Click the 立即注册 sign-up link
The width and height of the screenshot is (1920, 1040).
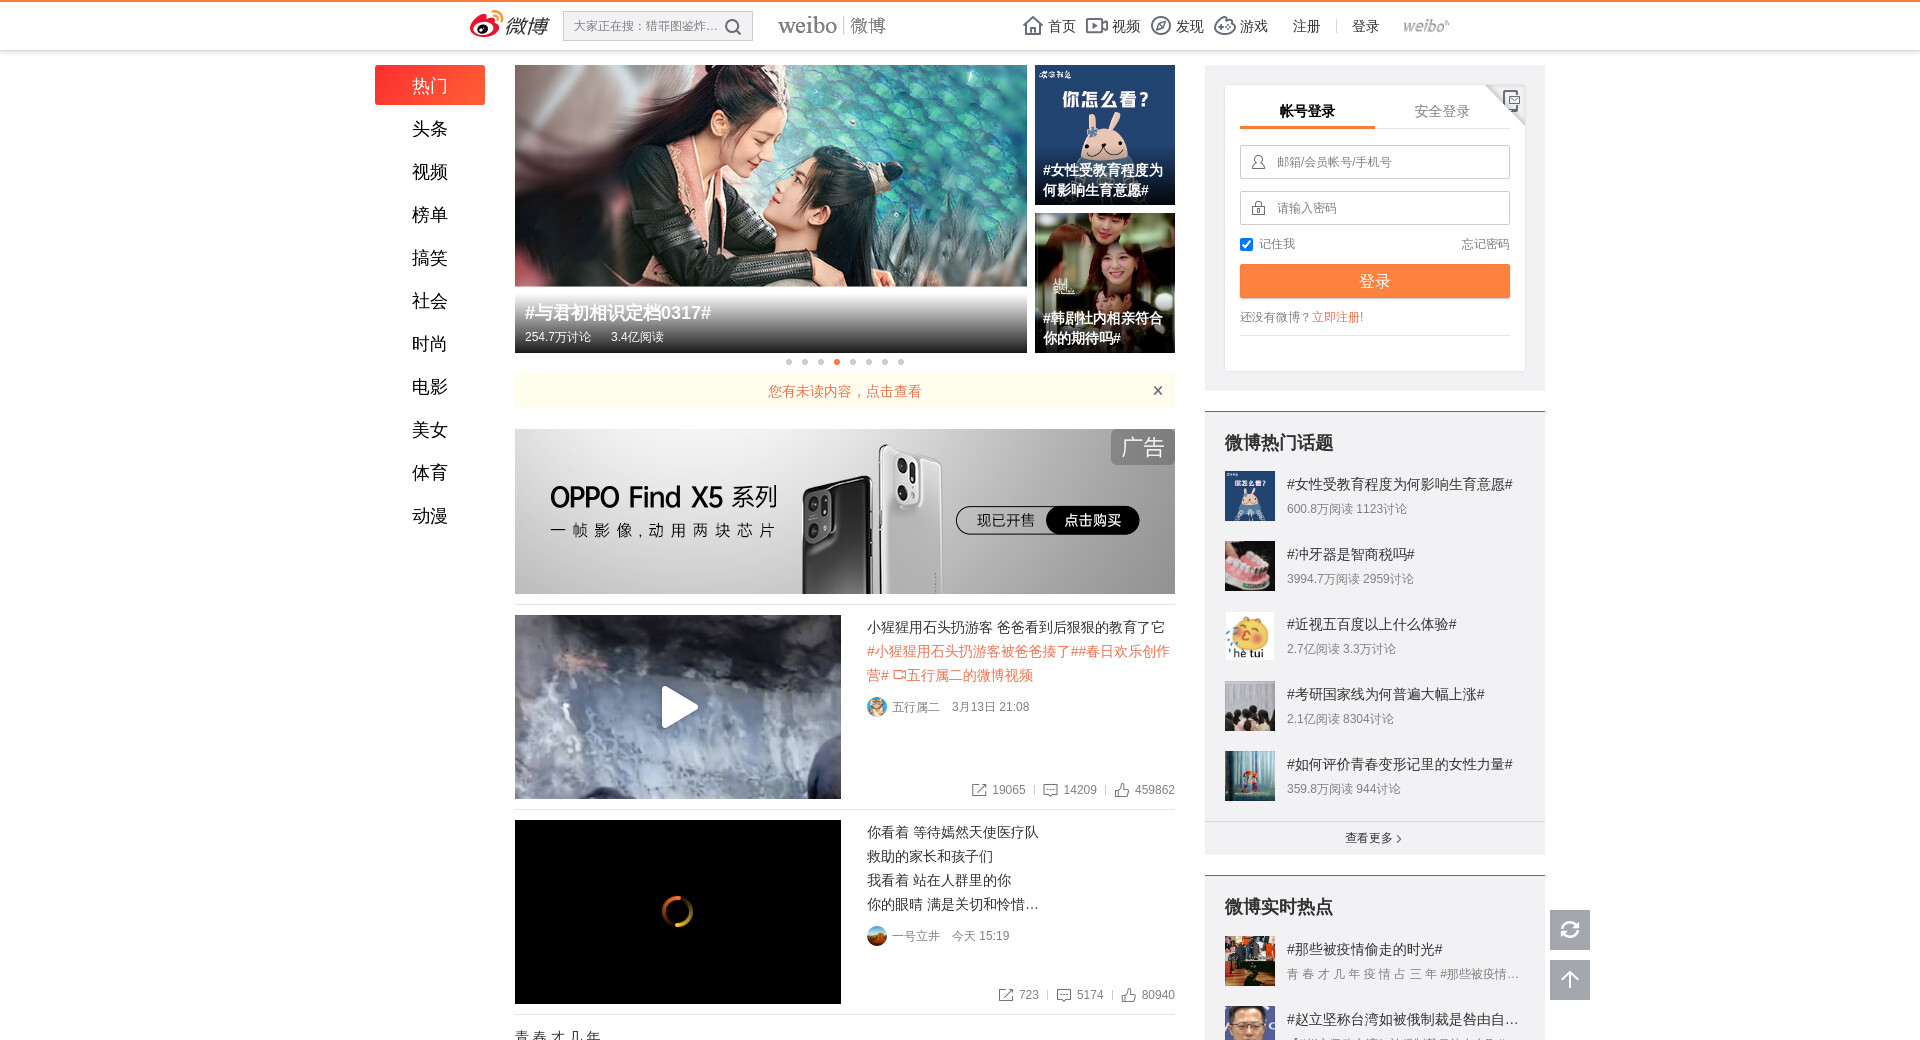point(1337,317)
